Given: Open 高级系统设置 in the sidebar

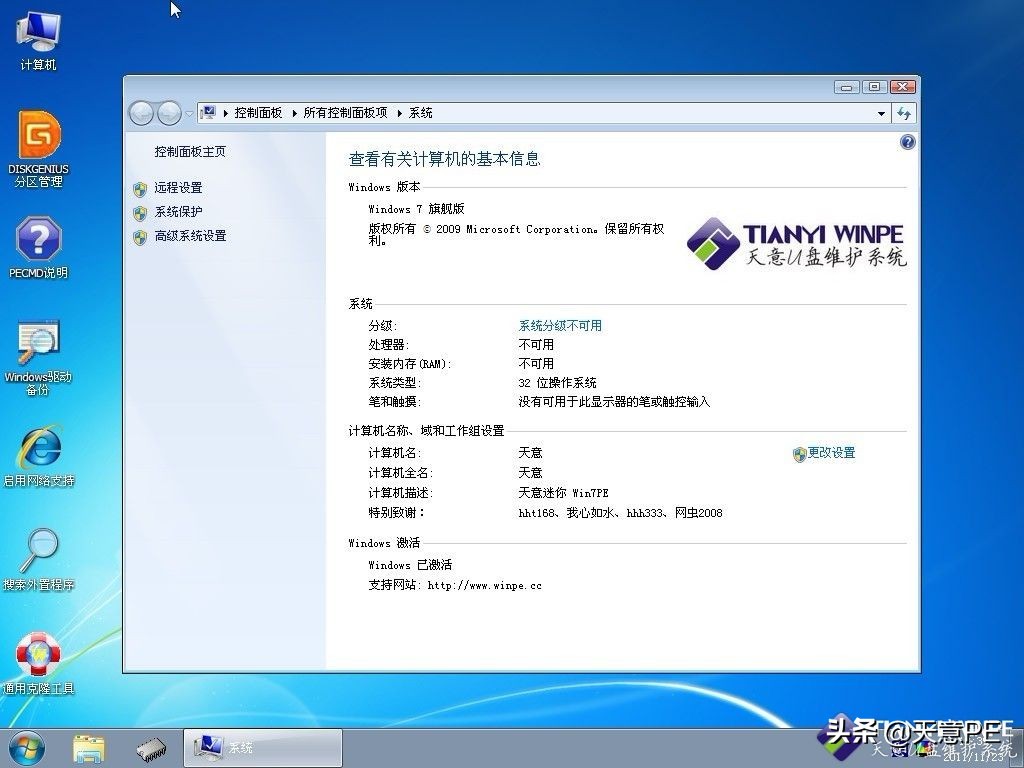Looking at the screenshot, I should click(x=191, y=236).
